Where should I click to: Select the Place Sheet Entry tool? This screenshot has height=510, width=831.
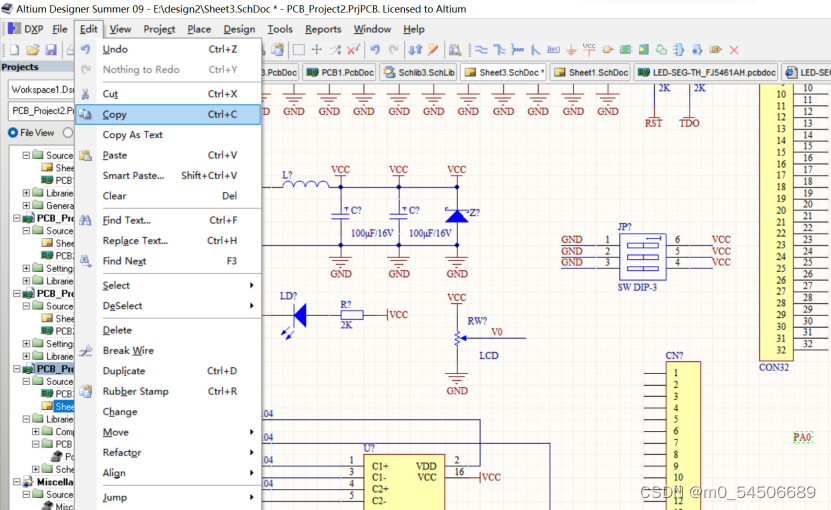tap(643, 50)
